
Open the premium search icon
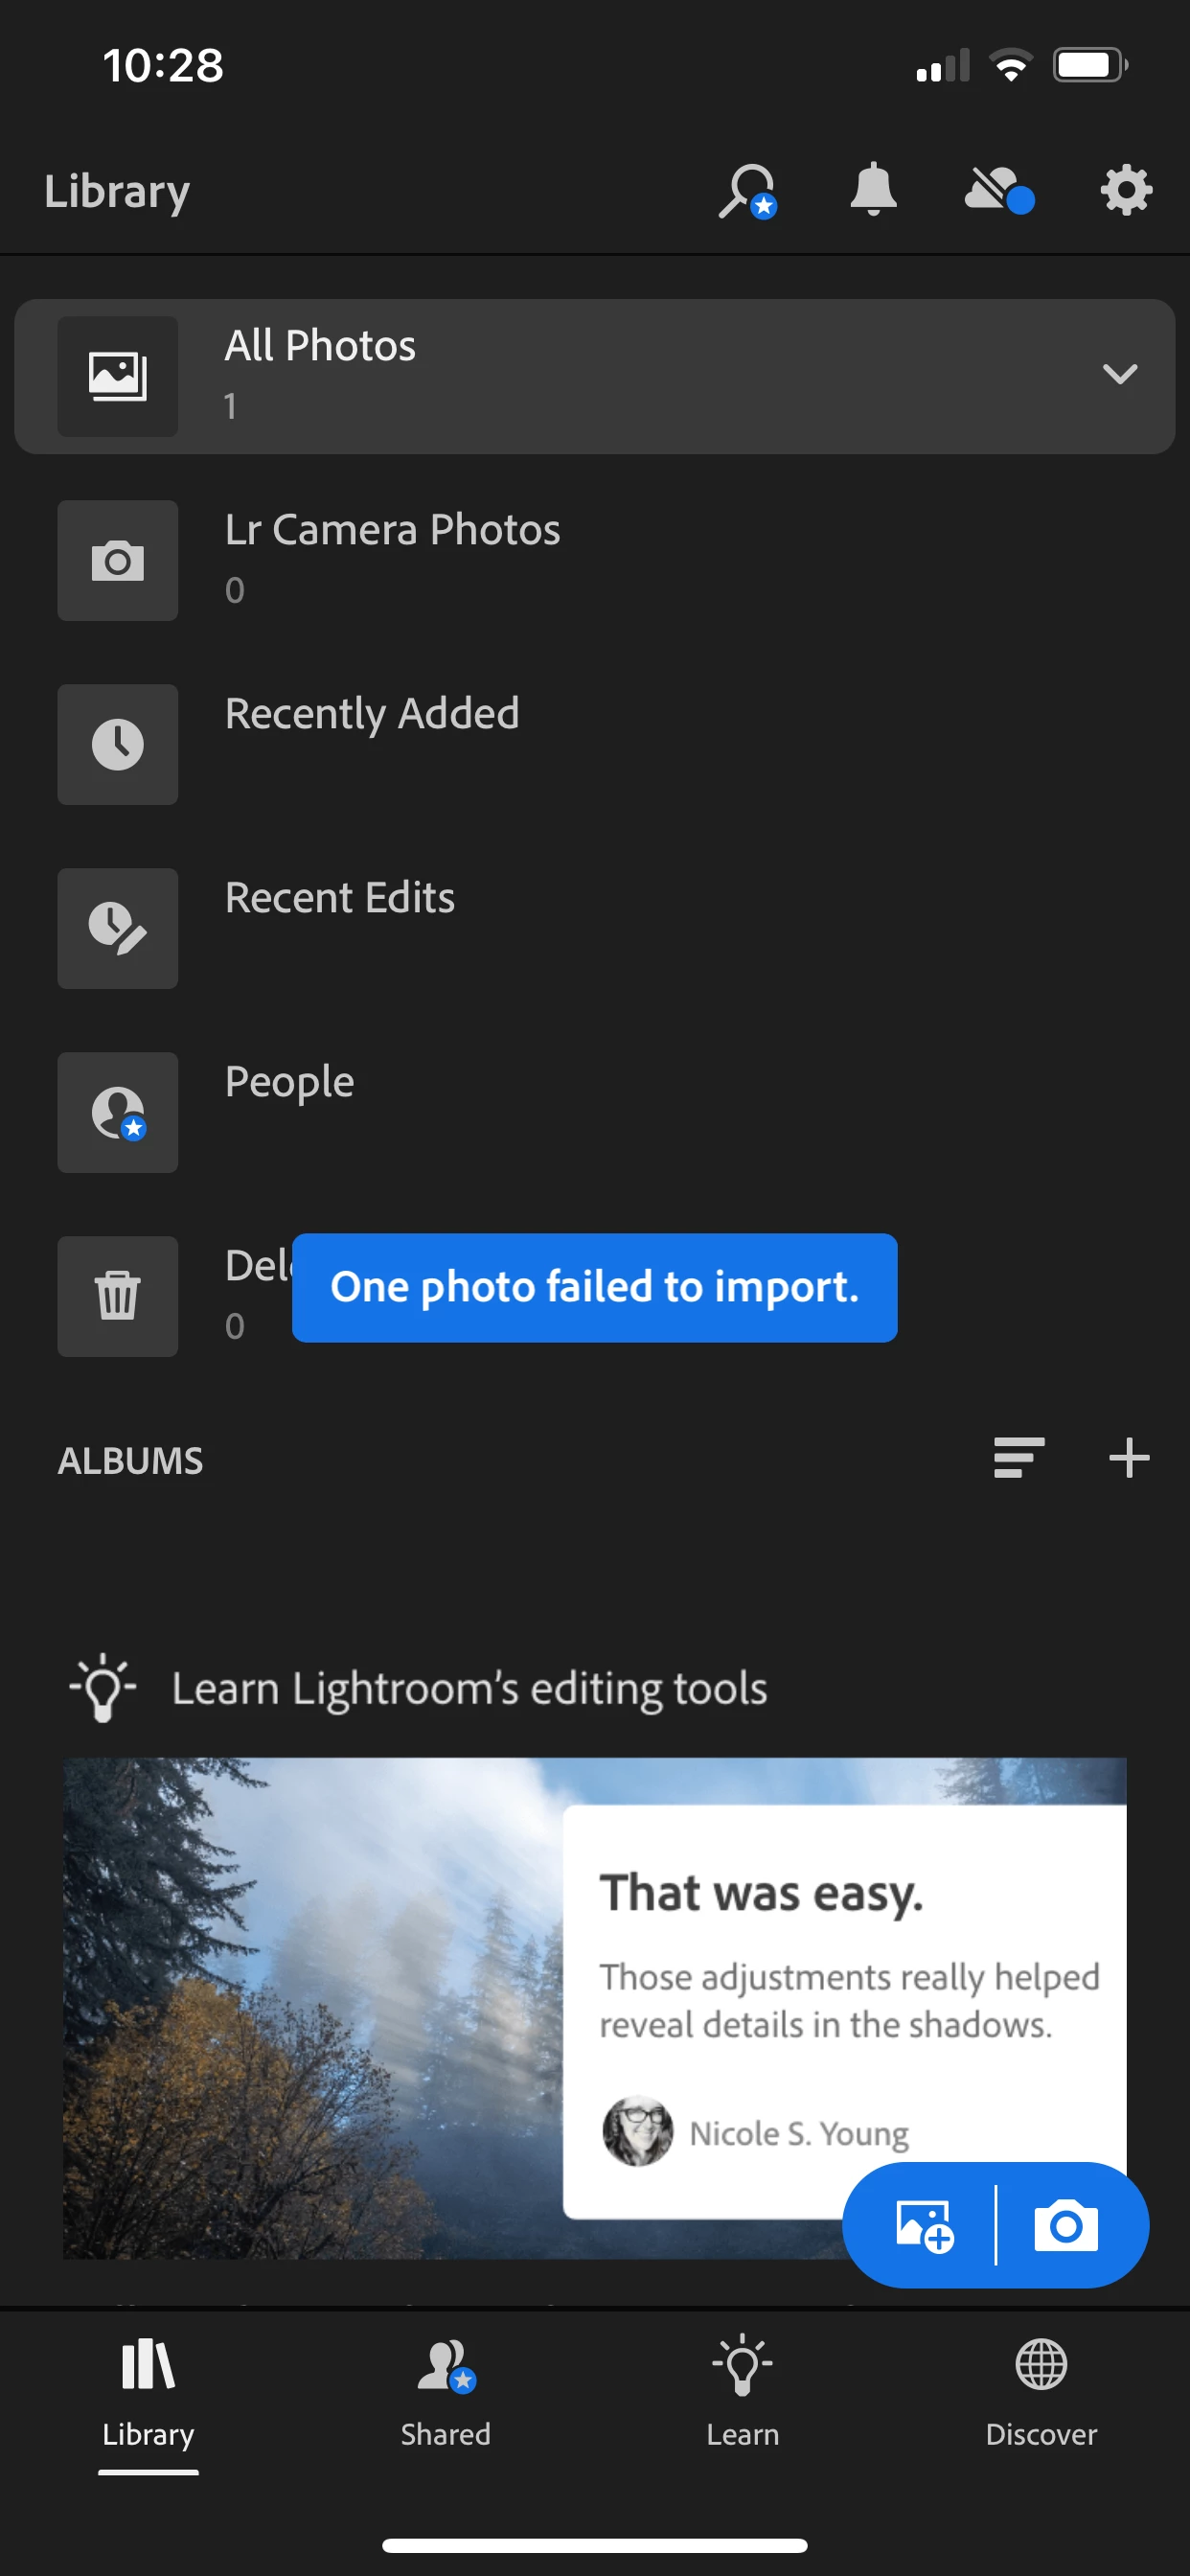pos(747,190)
